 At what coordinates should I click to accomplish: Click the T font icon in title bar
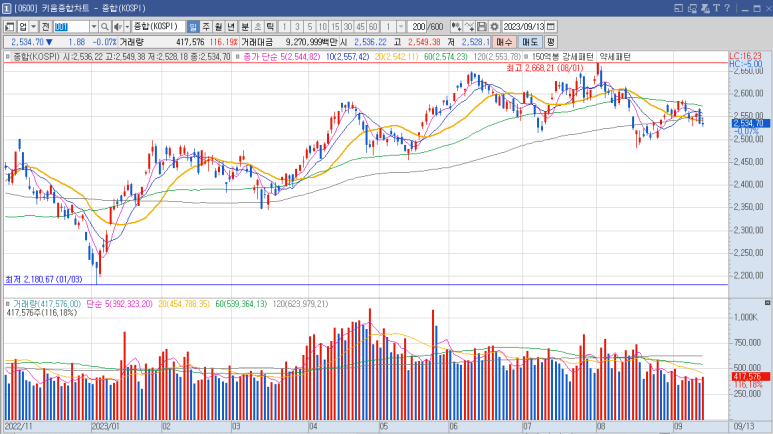[716, 8]
